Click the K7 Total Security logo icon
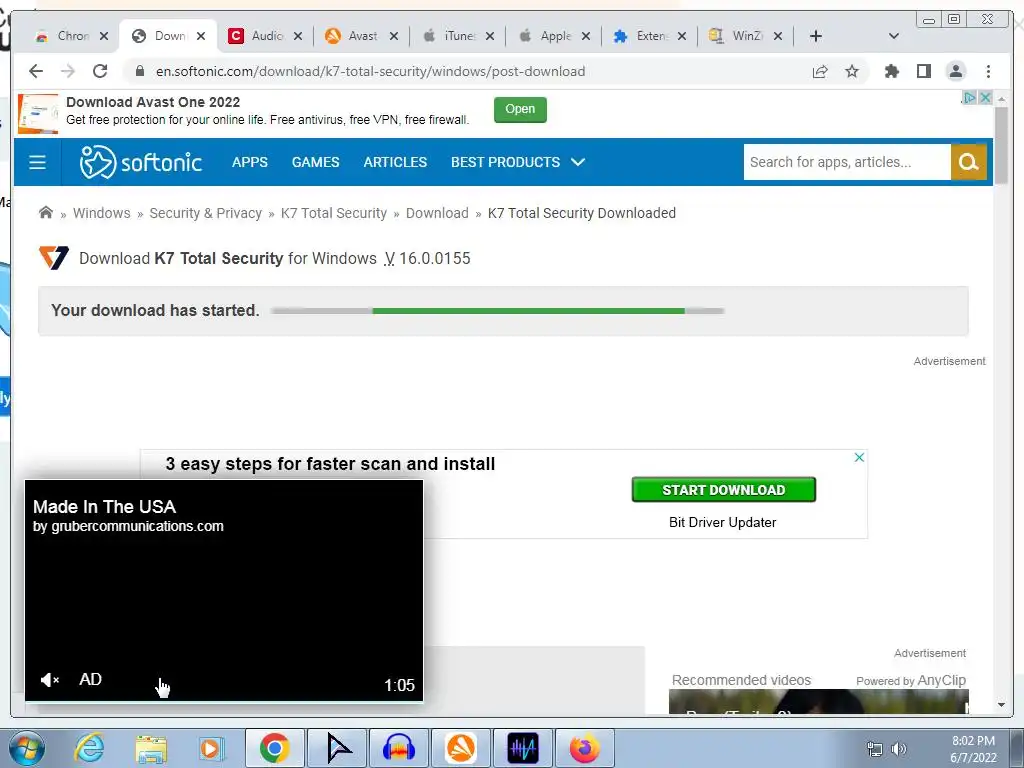This screenshot has width=1024, height=768. (x=54, y=258)
